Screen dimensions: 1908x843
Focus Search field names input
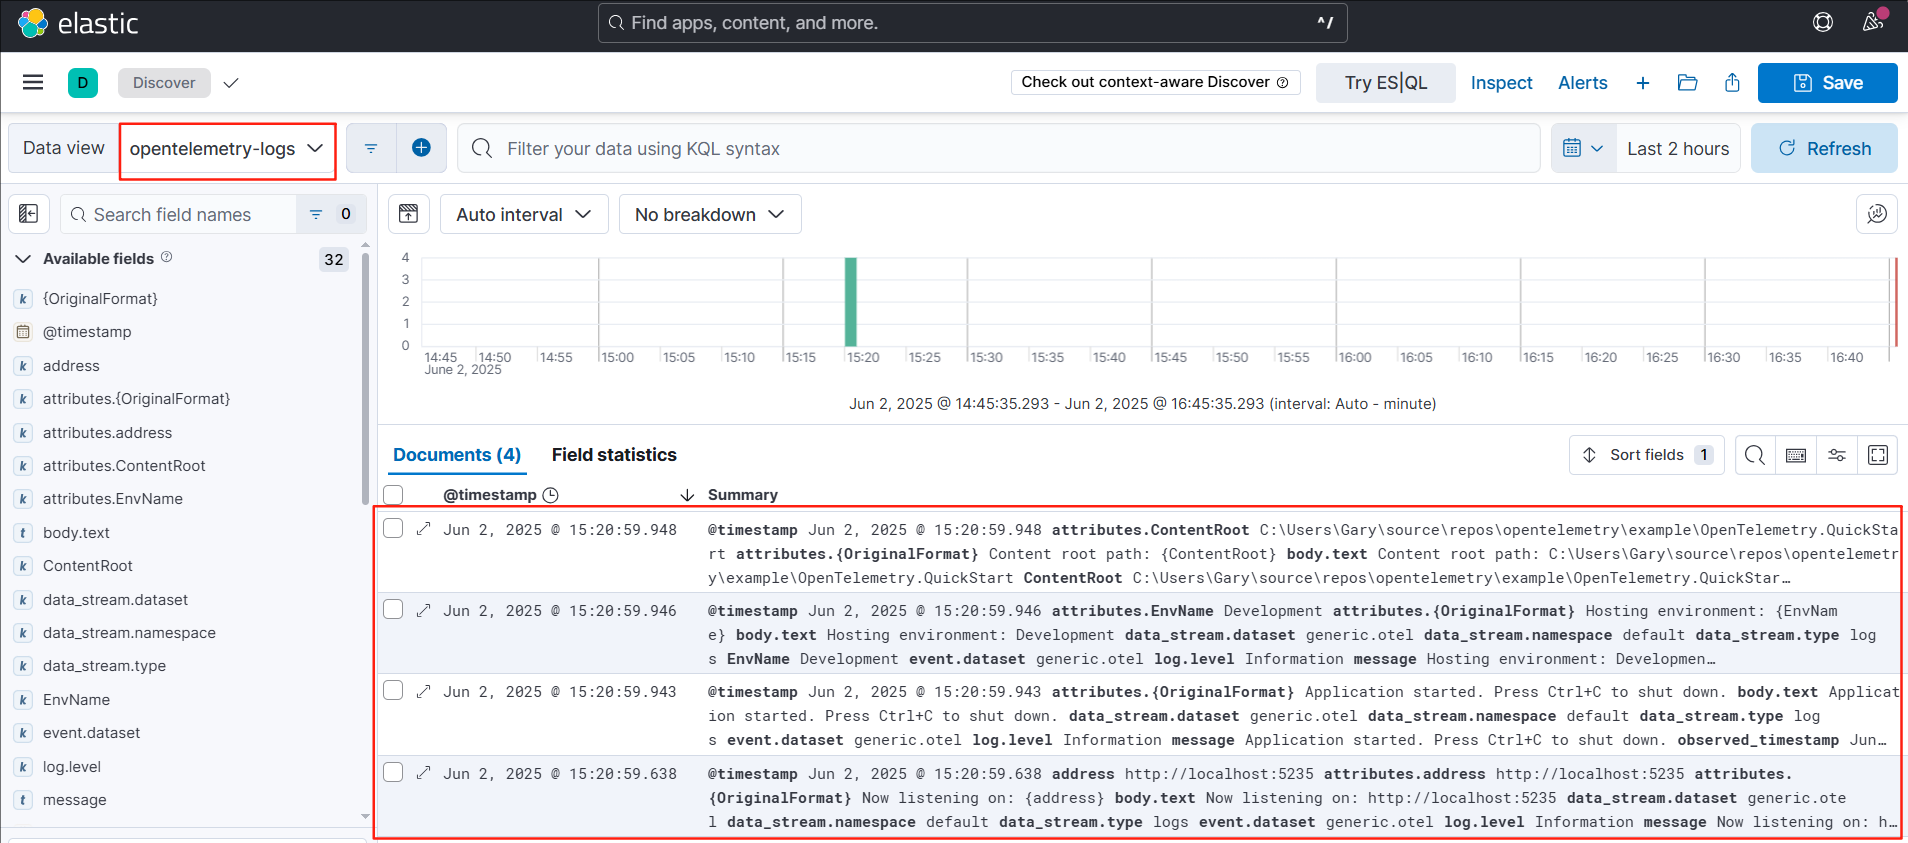pyautogui.click(x=178, y=214)
